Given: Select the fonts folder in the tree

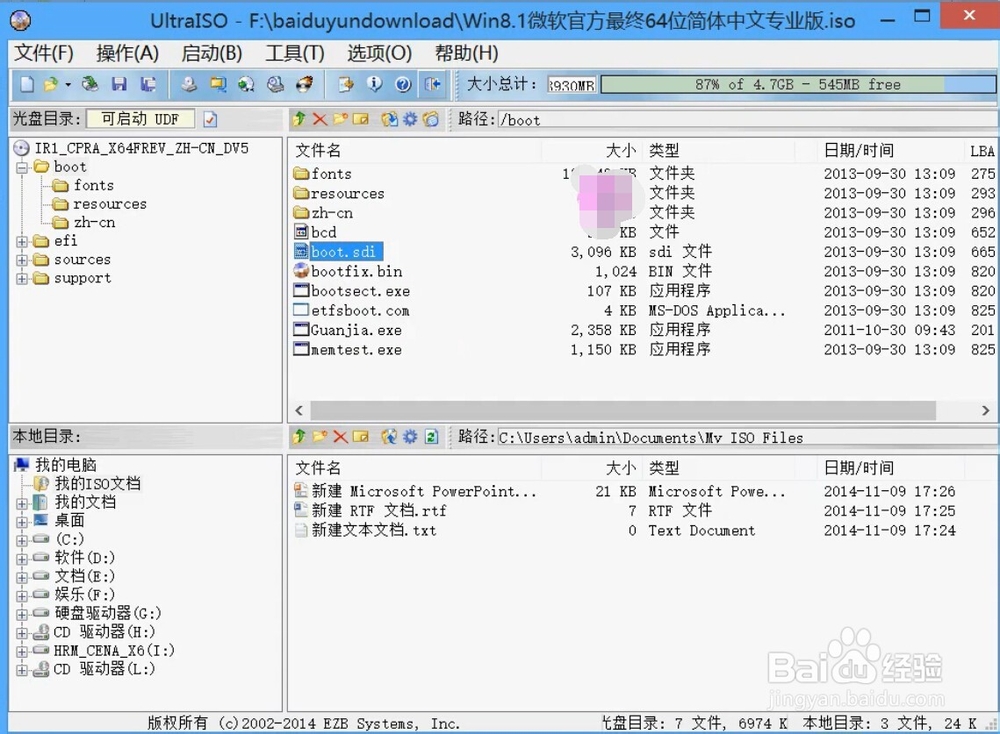Looking at the screenshot, I should click(x=94, y=186).
